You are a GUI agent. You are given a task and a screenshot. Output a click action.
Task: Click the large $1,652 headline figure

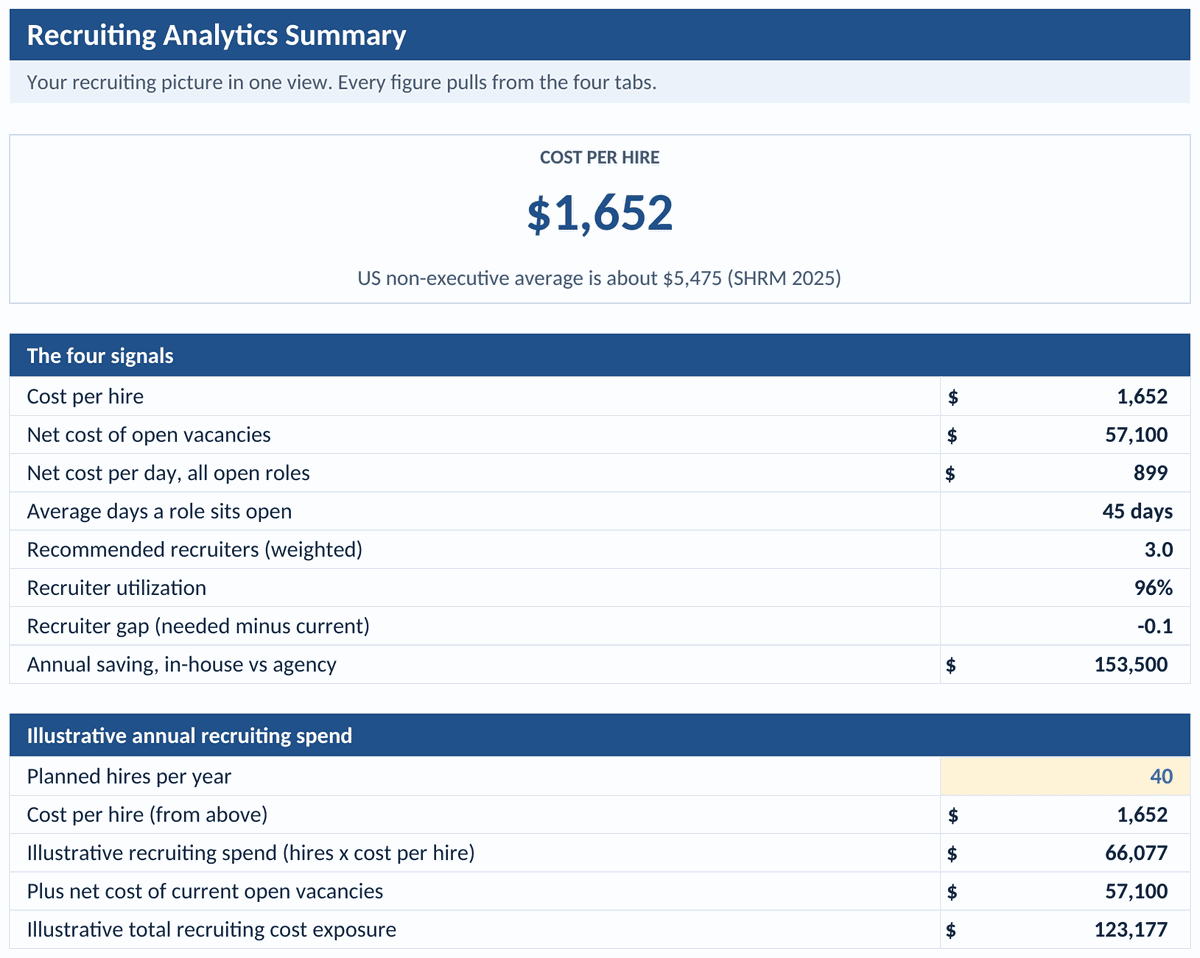[x=600, y=213]
